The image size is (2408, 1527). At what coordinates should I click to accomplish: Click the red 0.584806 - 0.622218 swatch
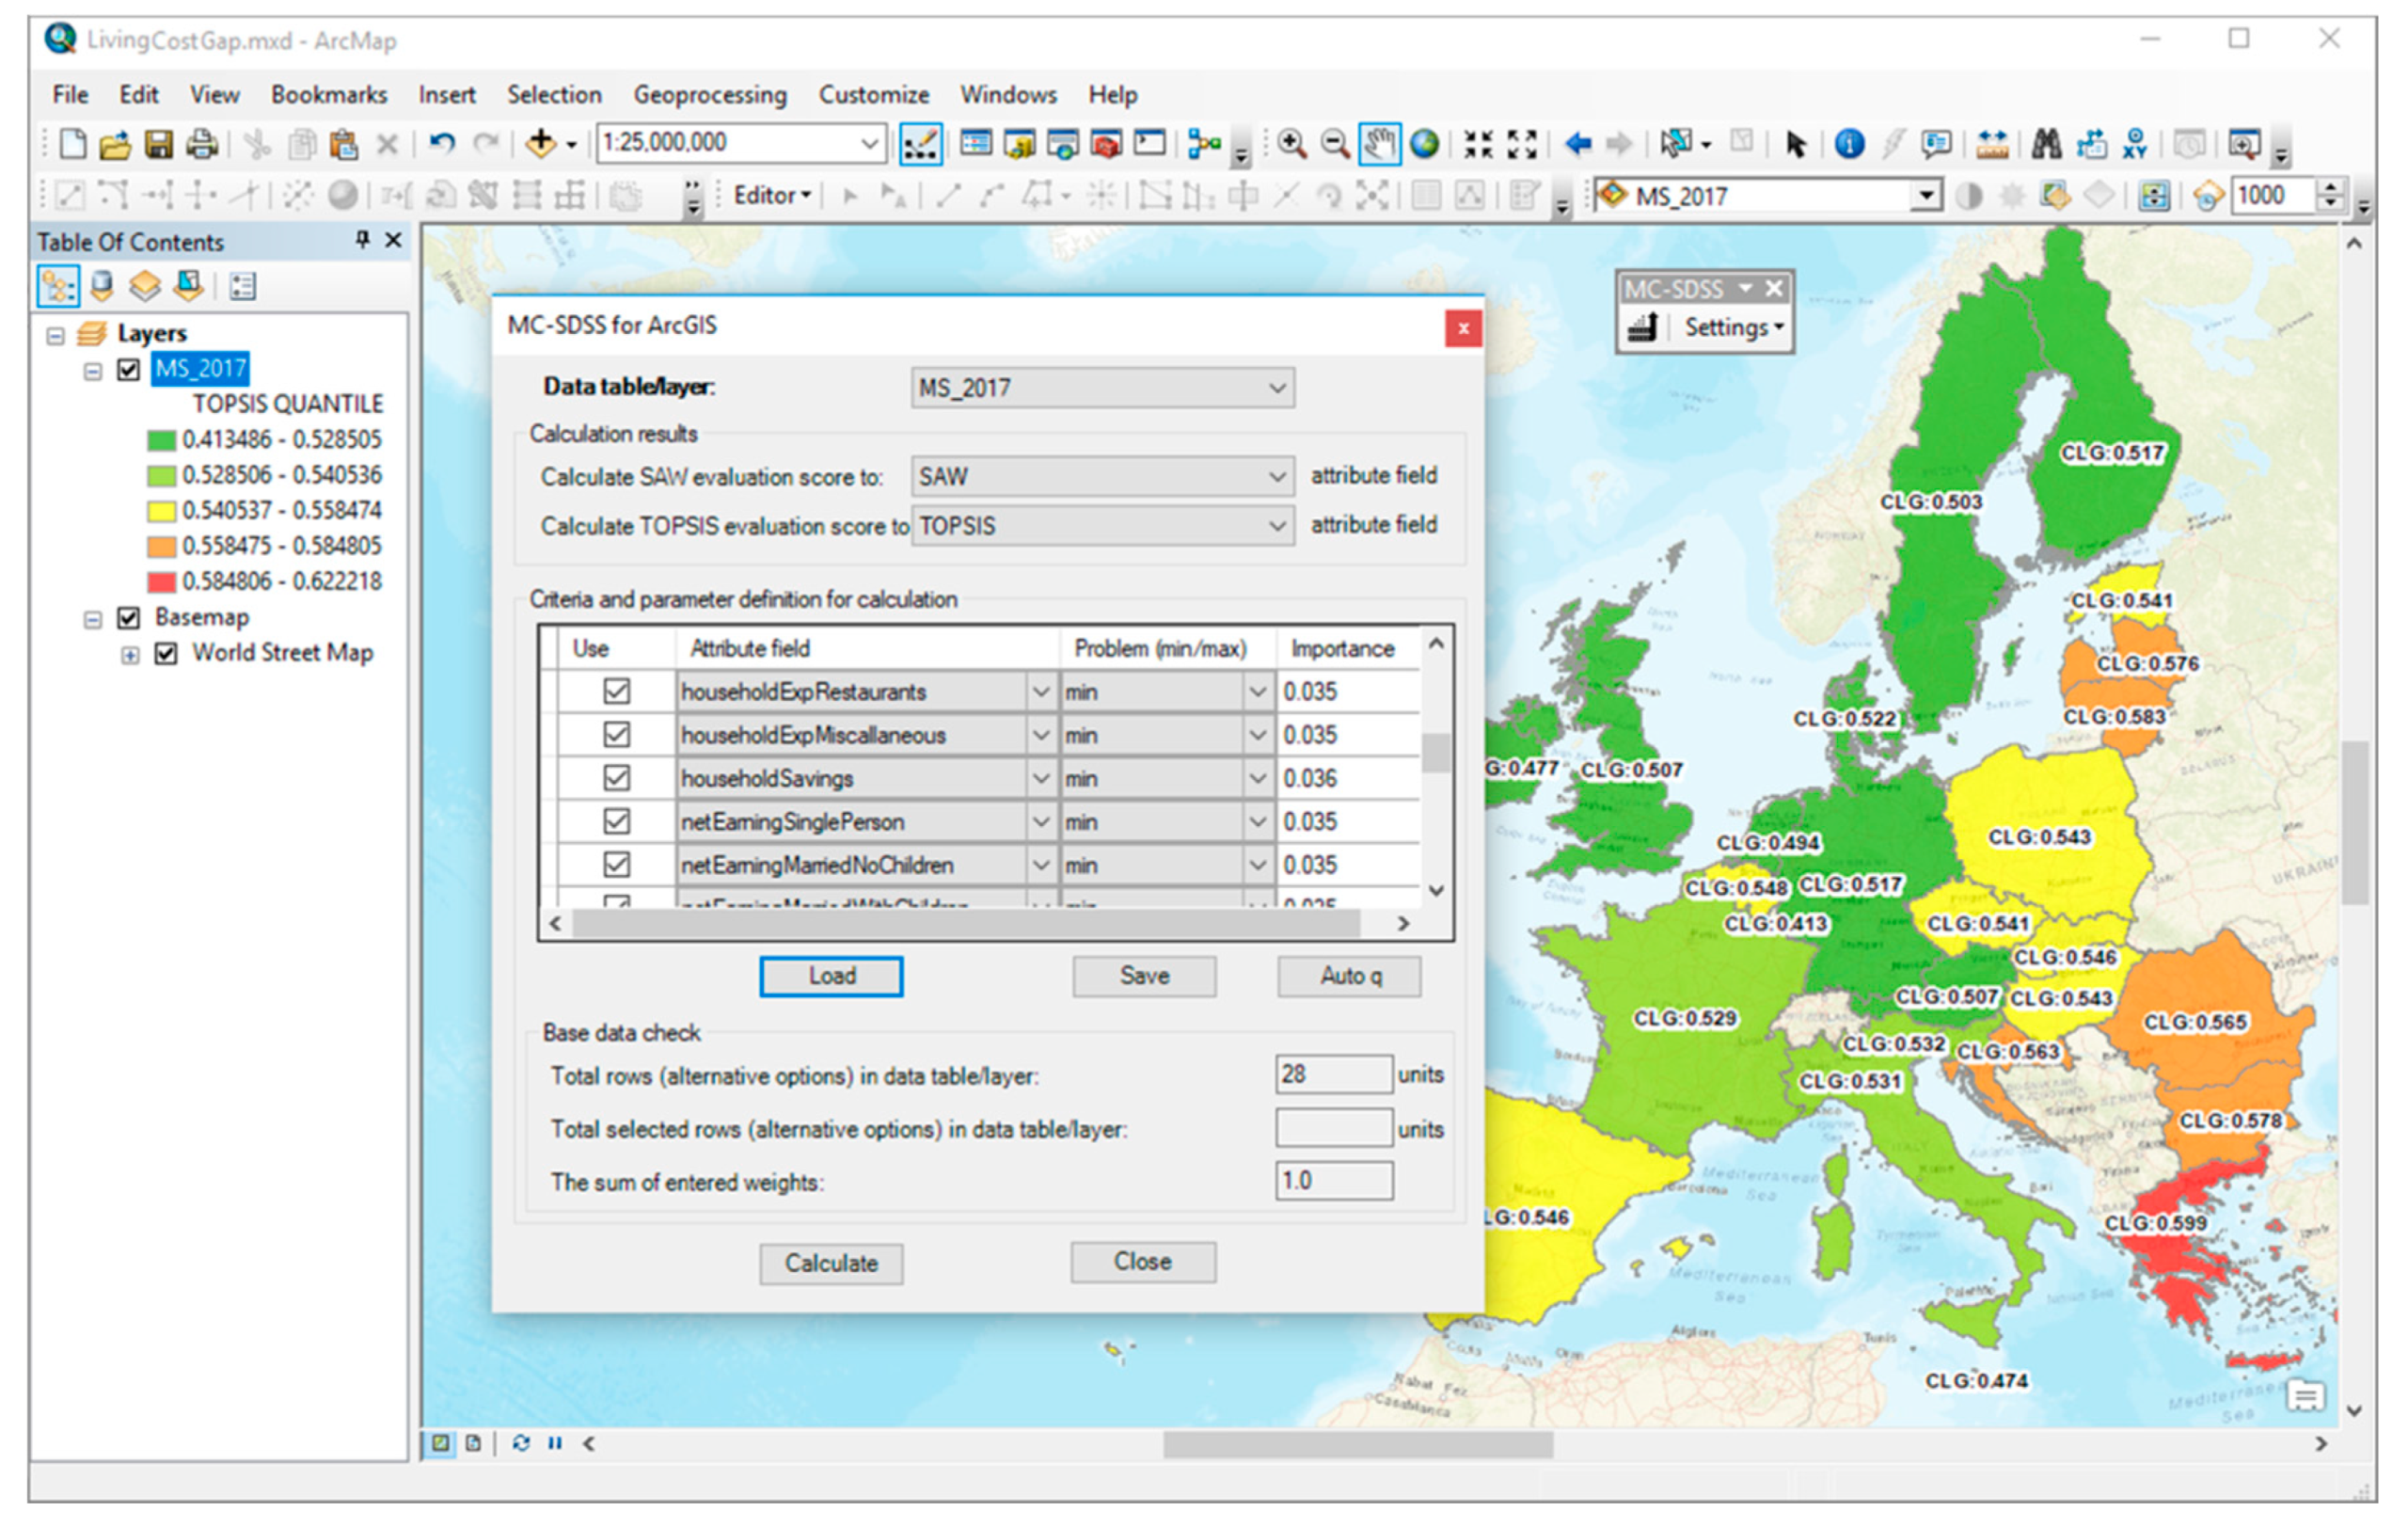161,582
